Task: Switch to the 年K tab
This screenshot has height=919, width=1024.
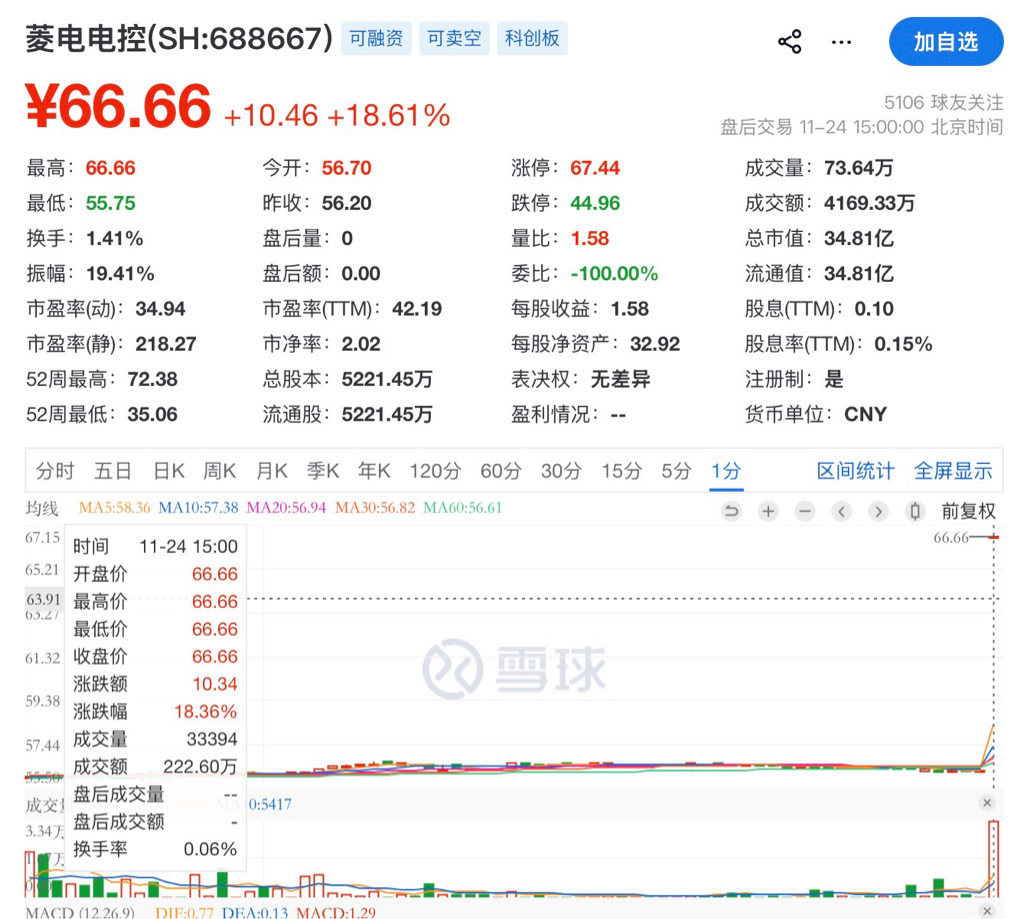Action: coord(374,471)
